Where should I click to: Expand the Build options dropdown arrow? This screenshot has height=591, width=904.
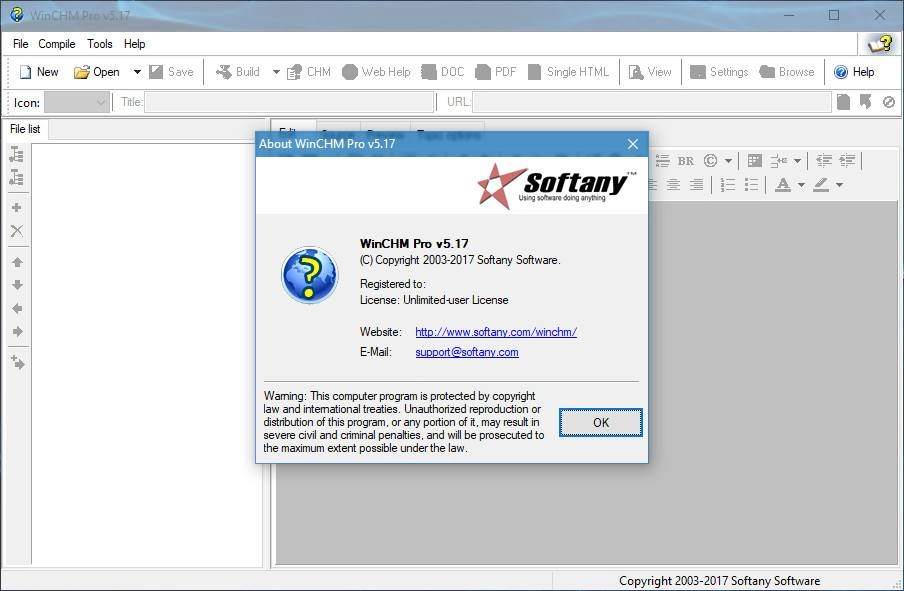pos(276,72)
